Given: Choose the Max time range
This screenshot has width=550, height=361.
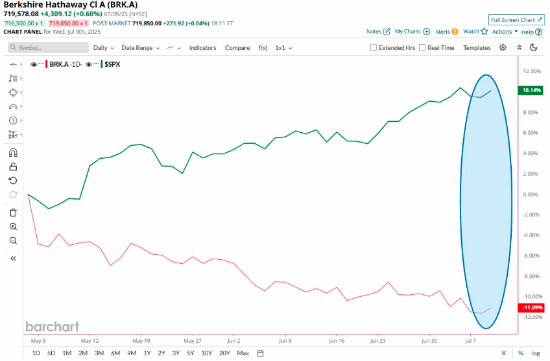Looking at the screenshot, I should pyautogui.click(x=243, y=353).
